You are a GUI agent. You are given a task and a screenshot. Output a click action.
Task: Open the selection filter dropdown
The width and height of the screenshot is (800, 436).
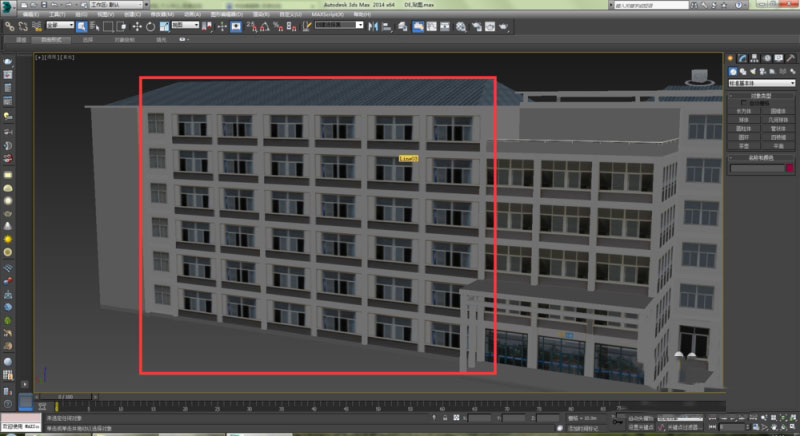pos(60,25)
